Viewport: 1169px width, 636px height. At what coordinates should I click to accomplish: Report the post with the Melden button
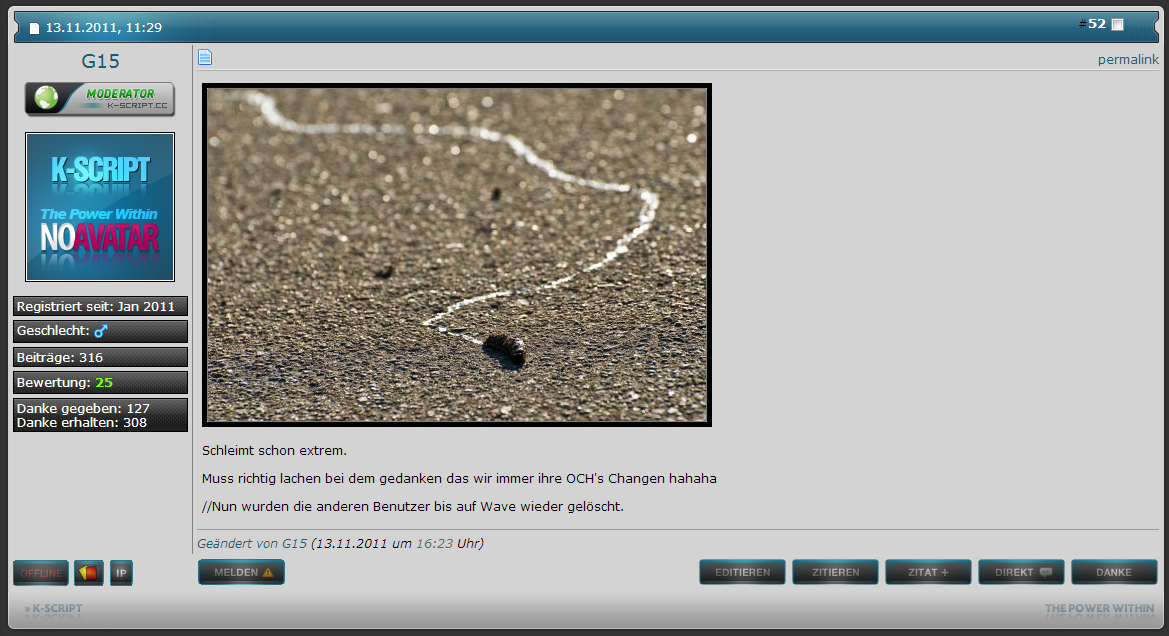click(242, 572)
